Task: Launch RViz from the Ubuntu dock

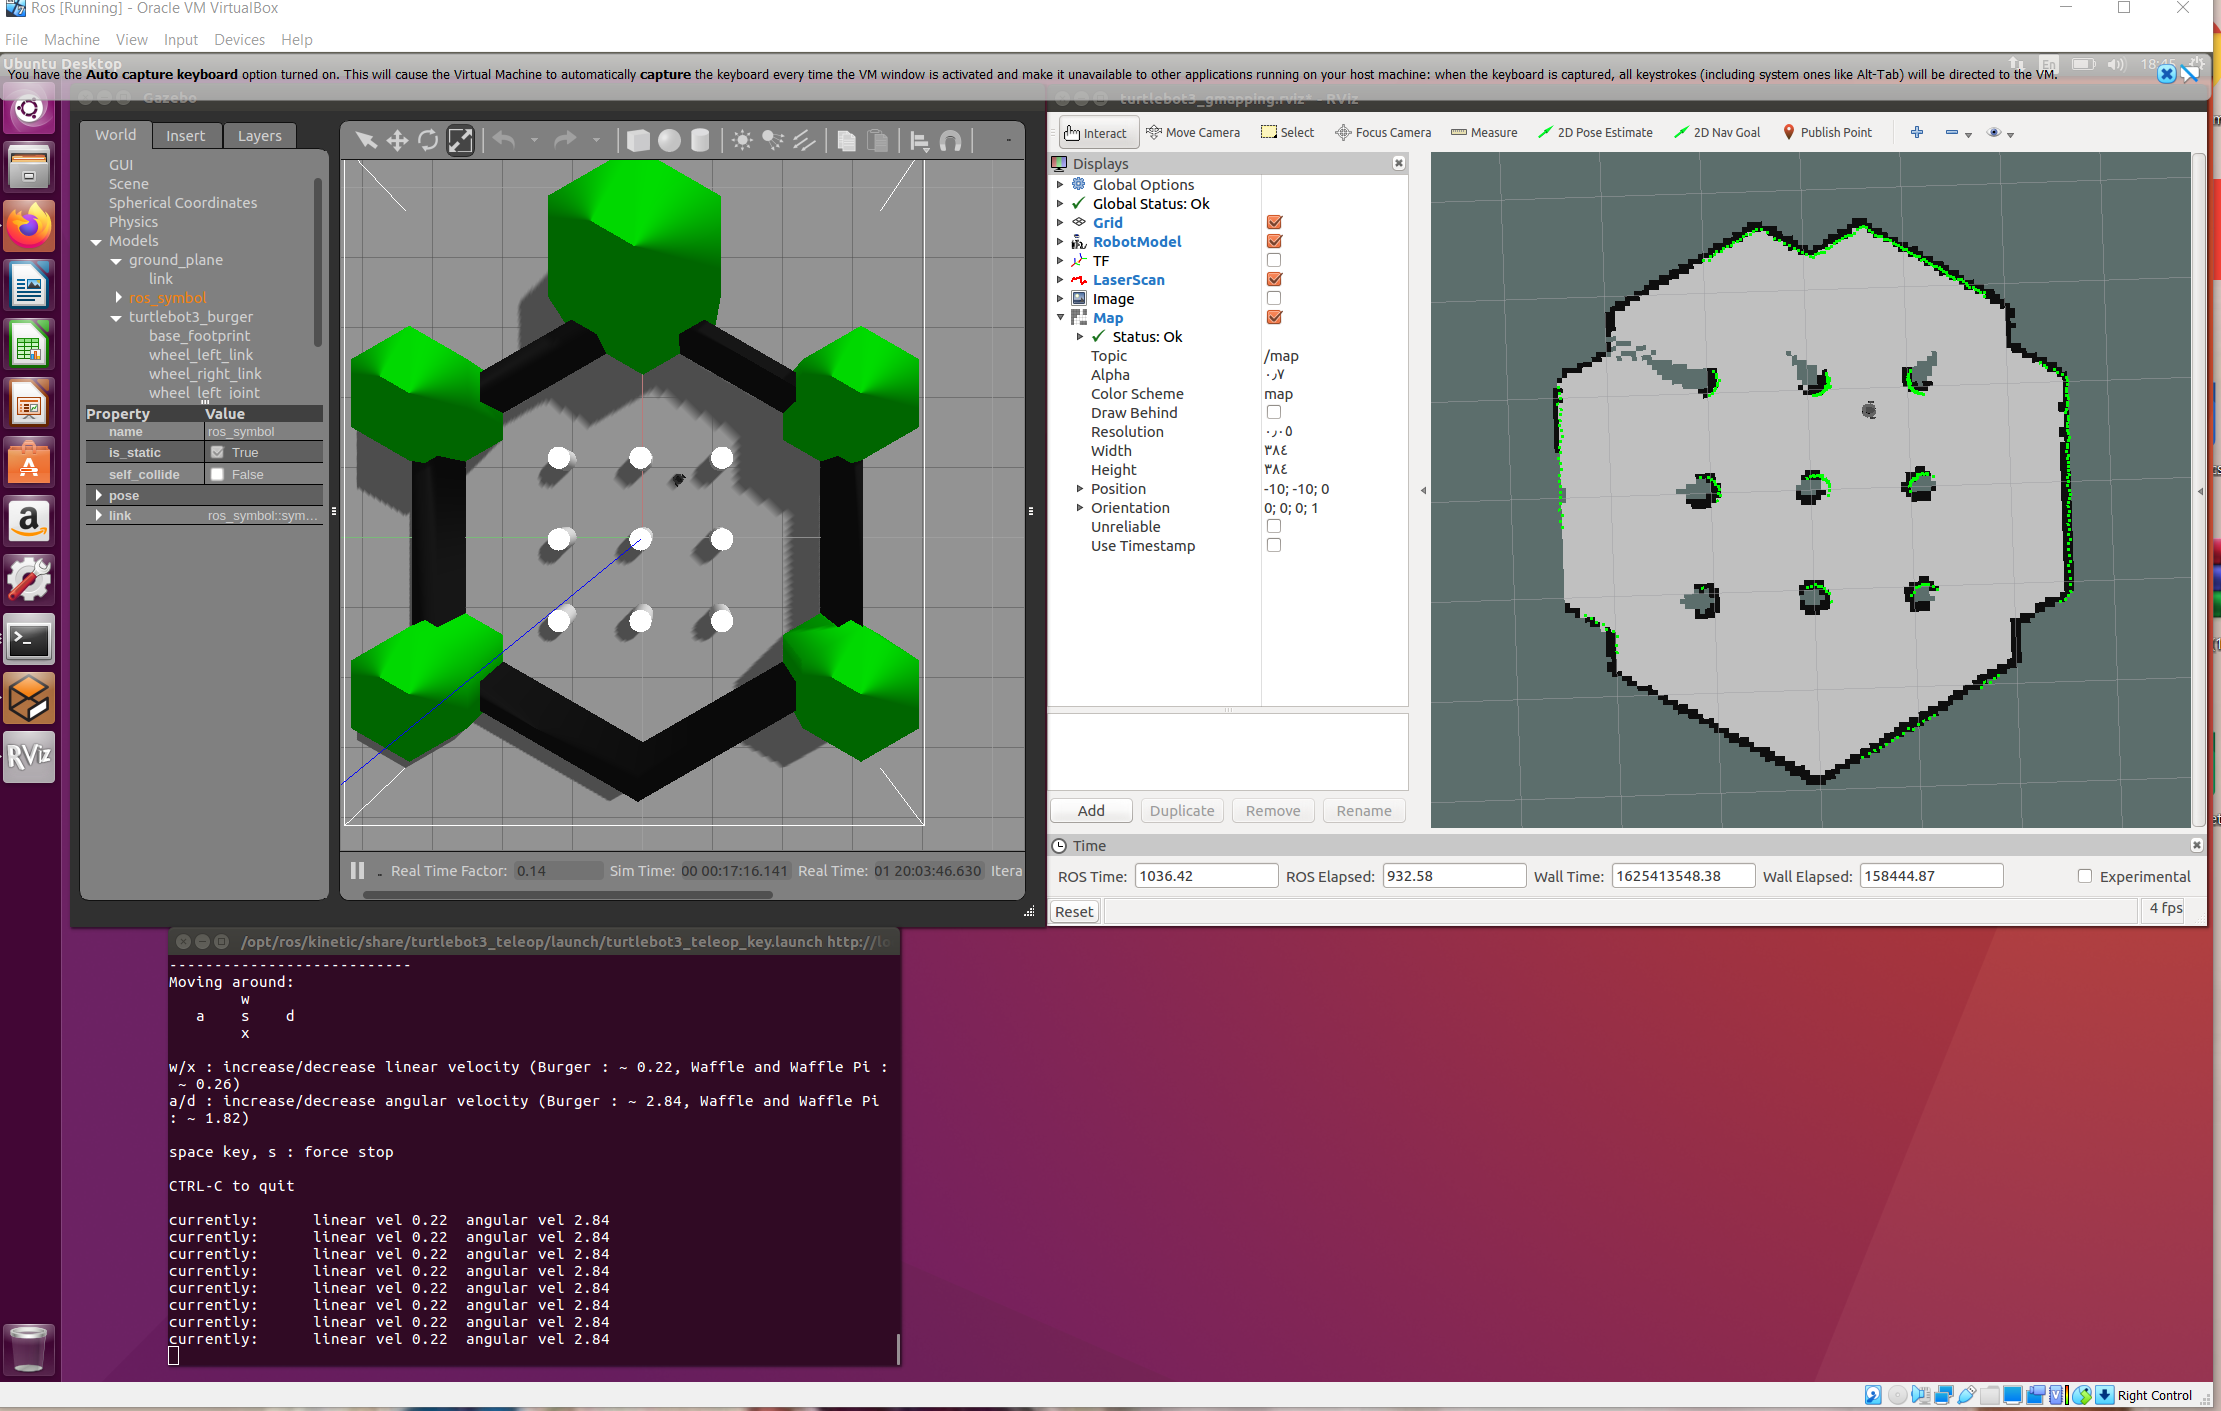Action: pyautogui.click(x=29, y=757)
